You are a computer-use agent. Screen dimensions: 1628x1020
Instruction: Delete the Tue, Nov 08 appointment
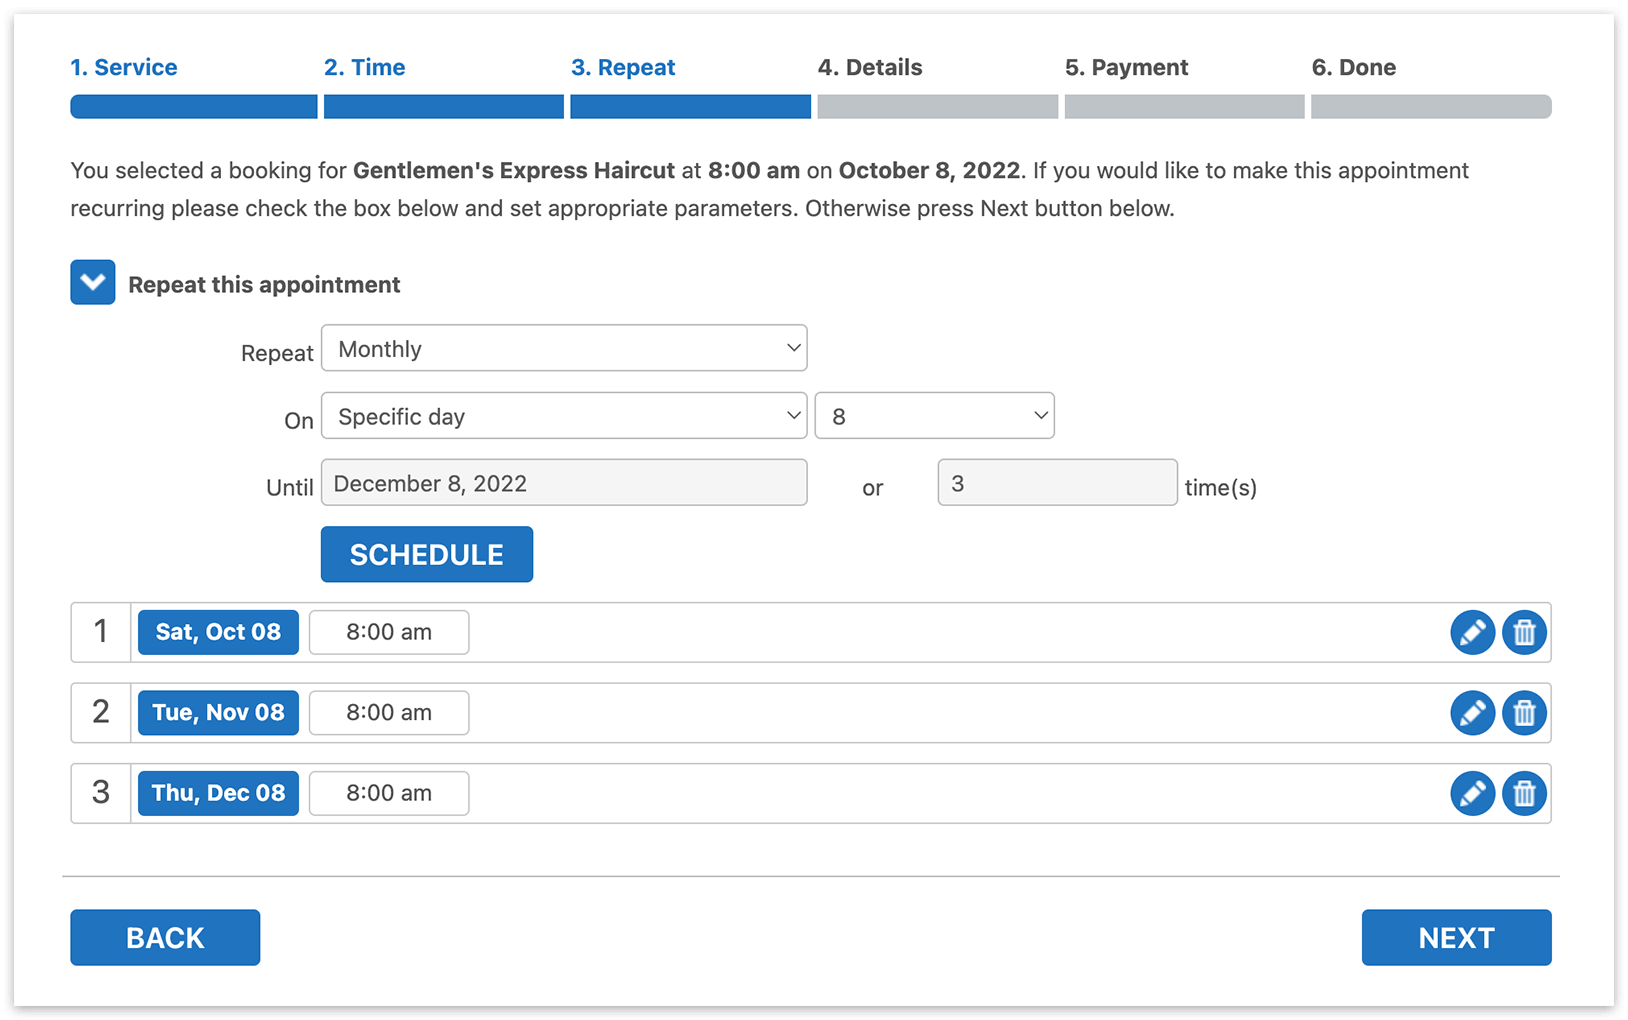[x=1524, y=713]
